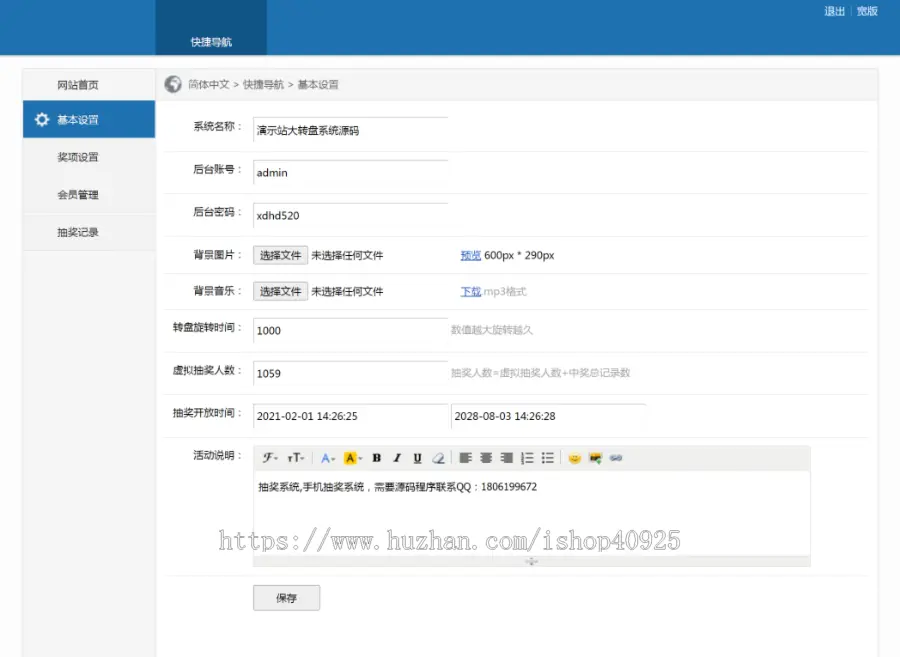900x657 pixels.
Task: Open the 预览 background image link
Action: point(471,255)
